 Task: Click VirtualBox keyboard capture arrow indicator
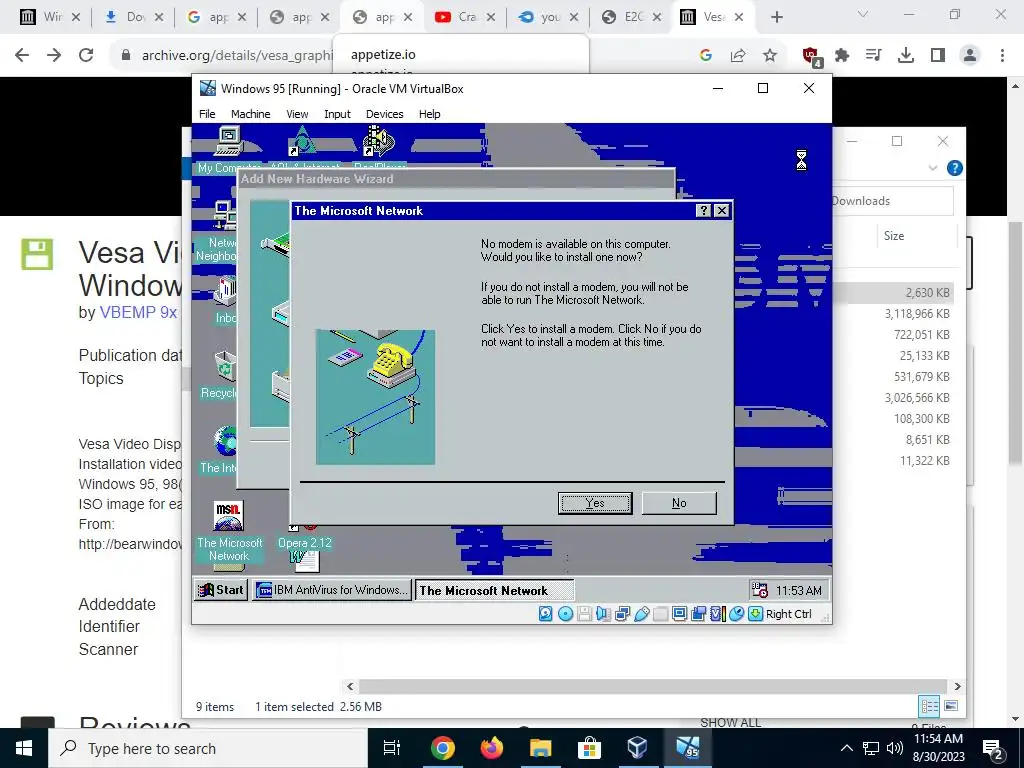pos(756,614)
